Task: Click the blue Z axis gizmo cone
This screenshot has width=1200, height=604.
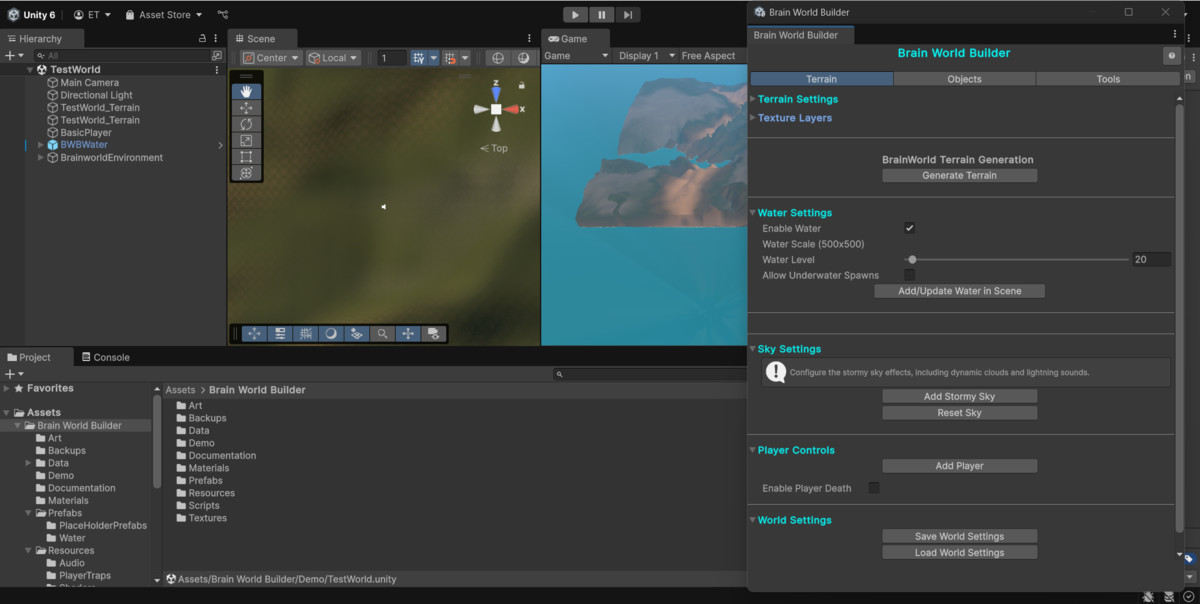Action: (496, 93)
